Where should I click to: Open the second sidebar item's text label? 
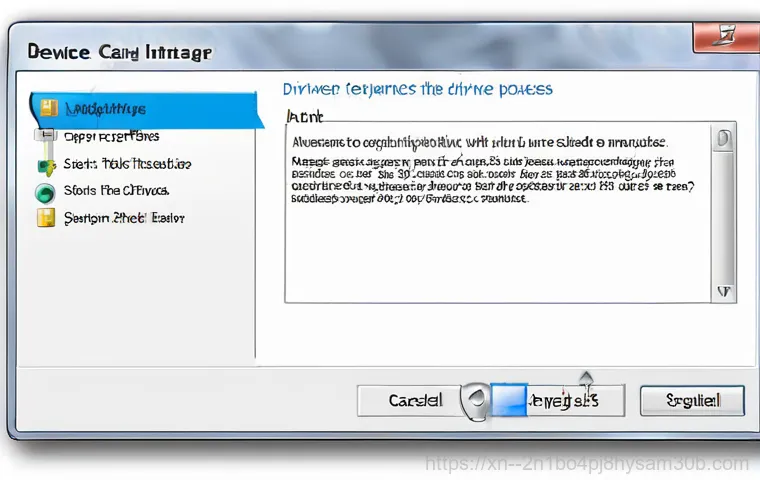pos(111,136)
